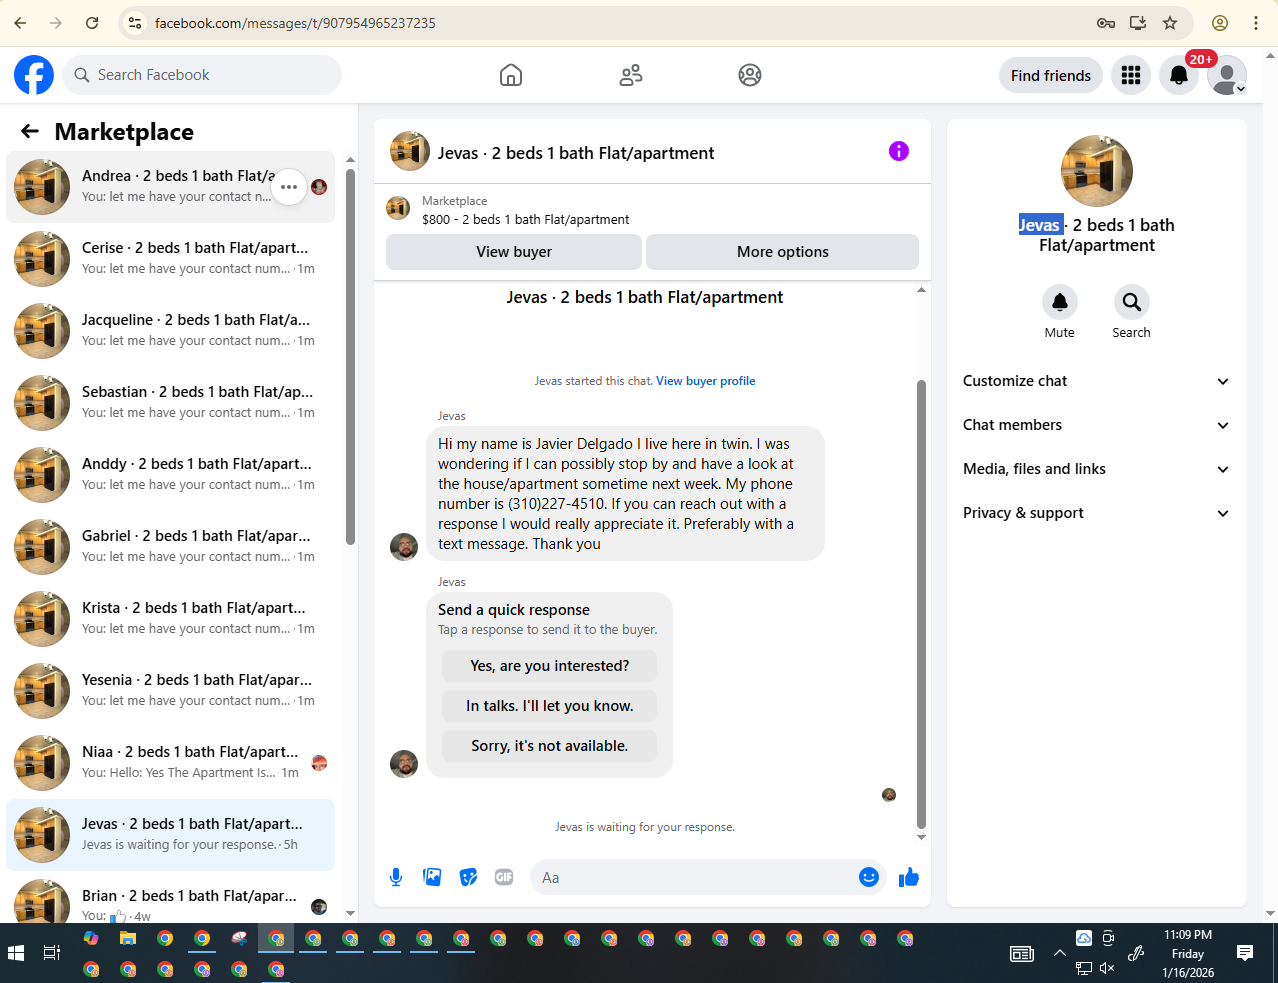Open the Yesenia conversation
The width and height of the screenshot is (1278, 983).
pyautogui.click(x=170, y=691)
